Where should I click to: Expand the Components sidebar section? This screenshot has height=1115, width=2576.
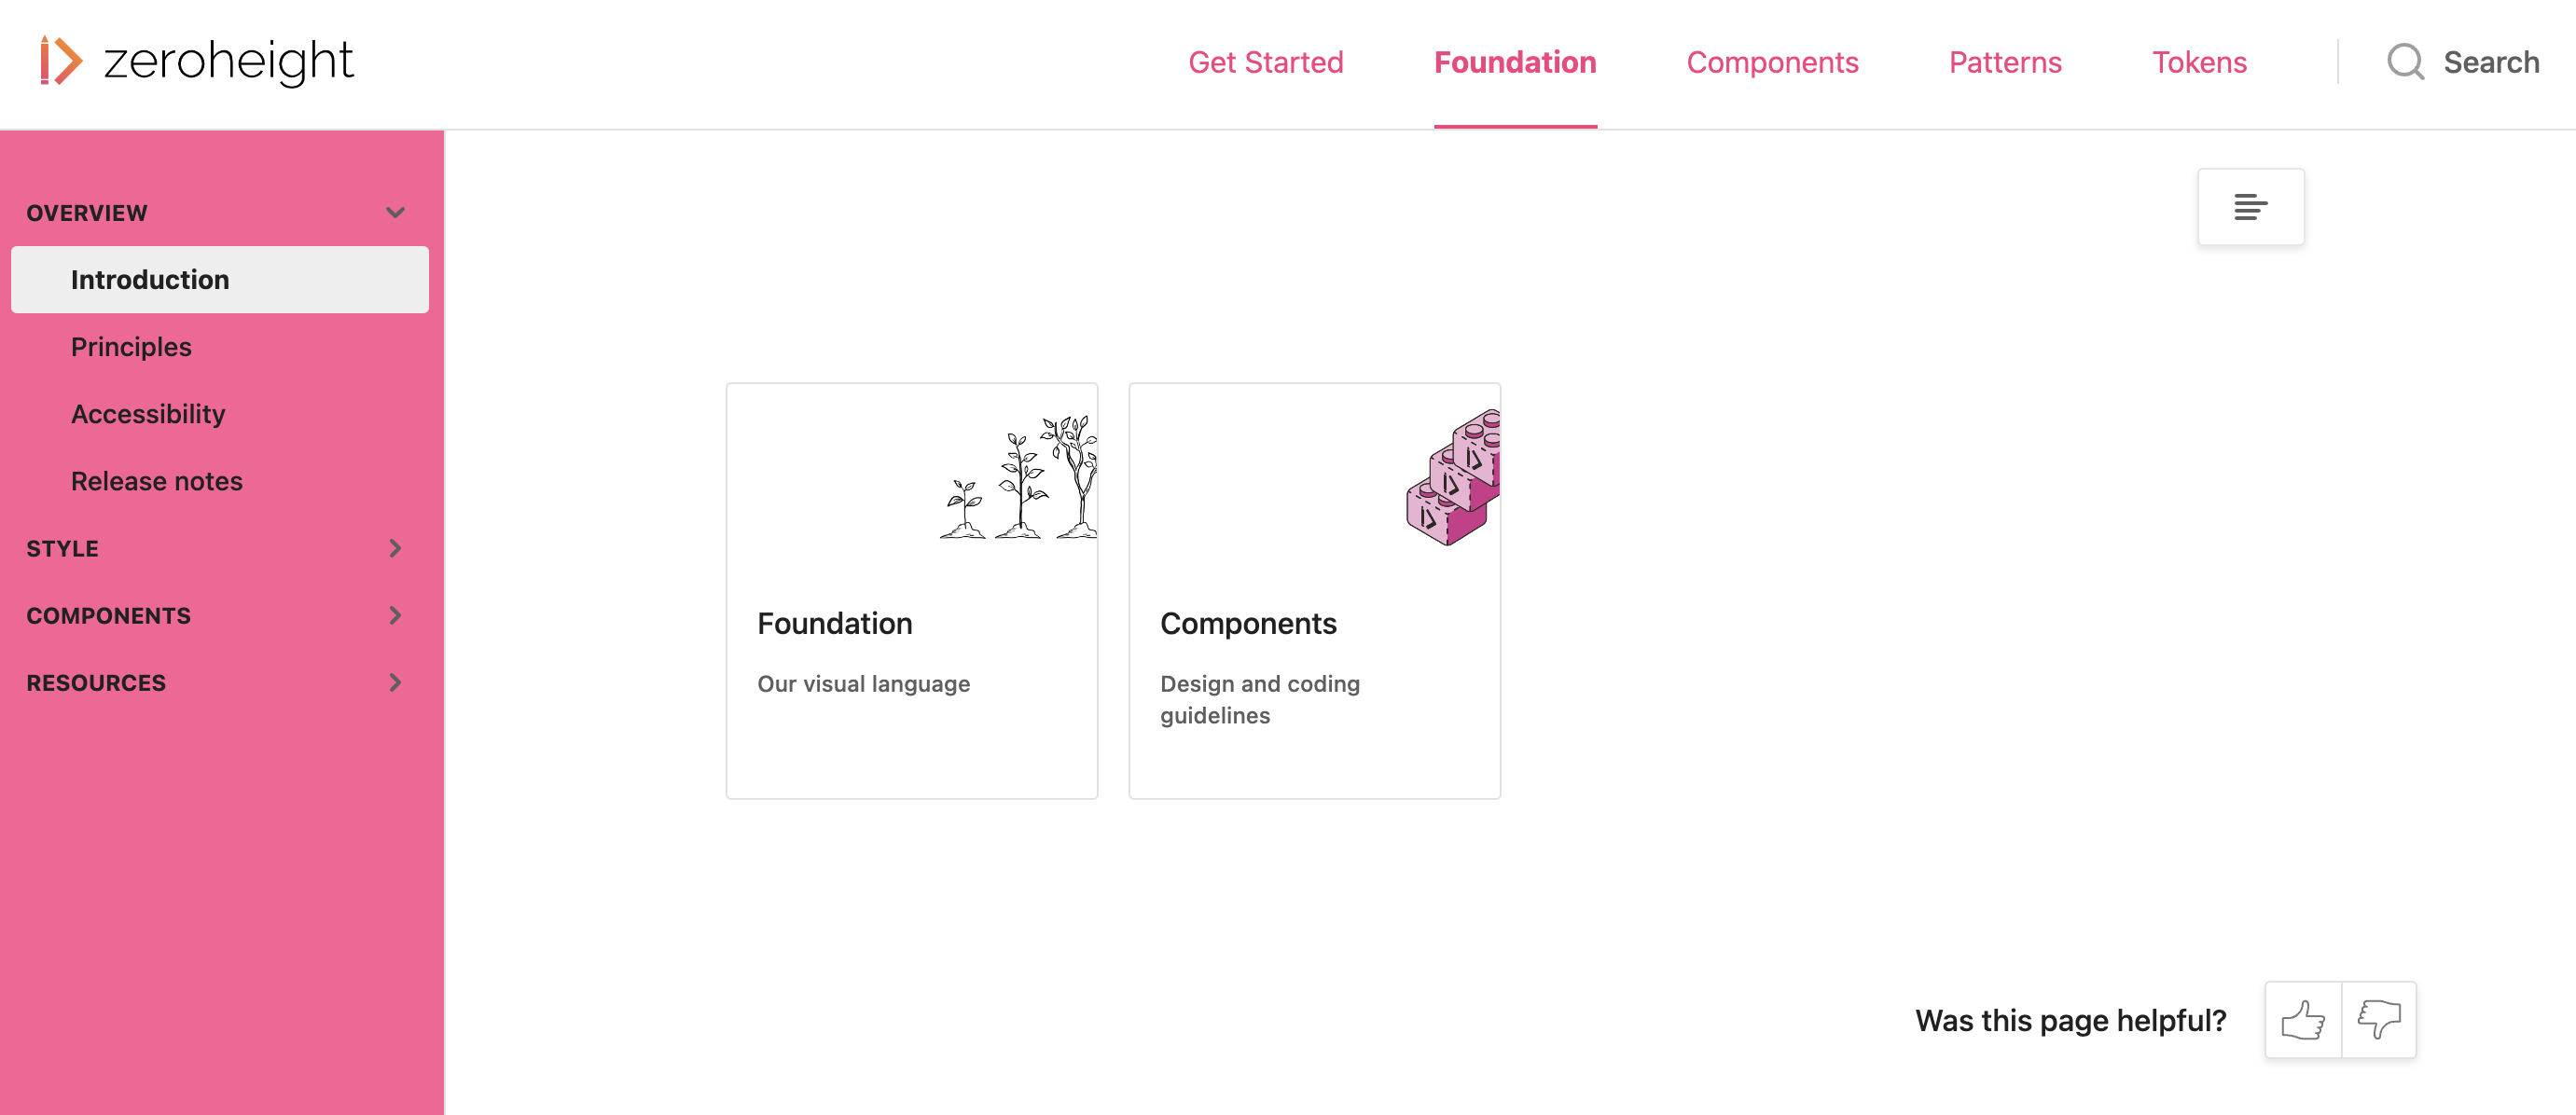(x=395, y=615)
